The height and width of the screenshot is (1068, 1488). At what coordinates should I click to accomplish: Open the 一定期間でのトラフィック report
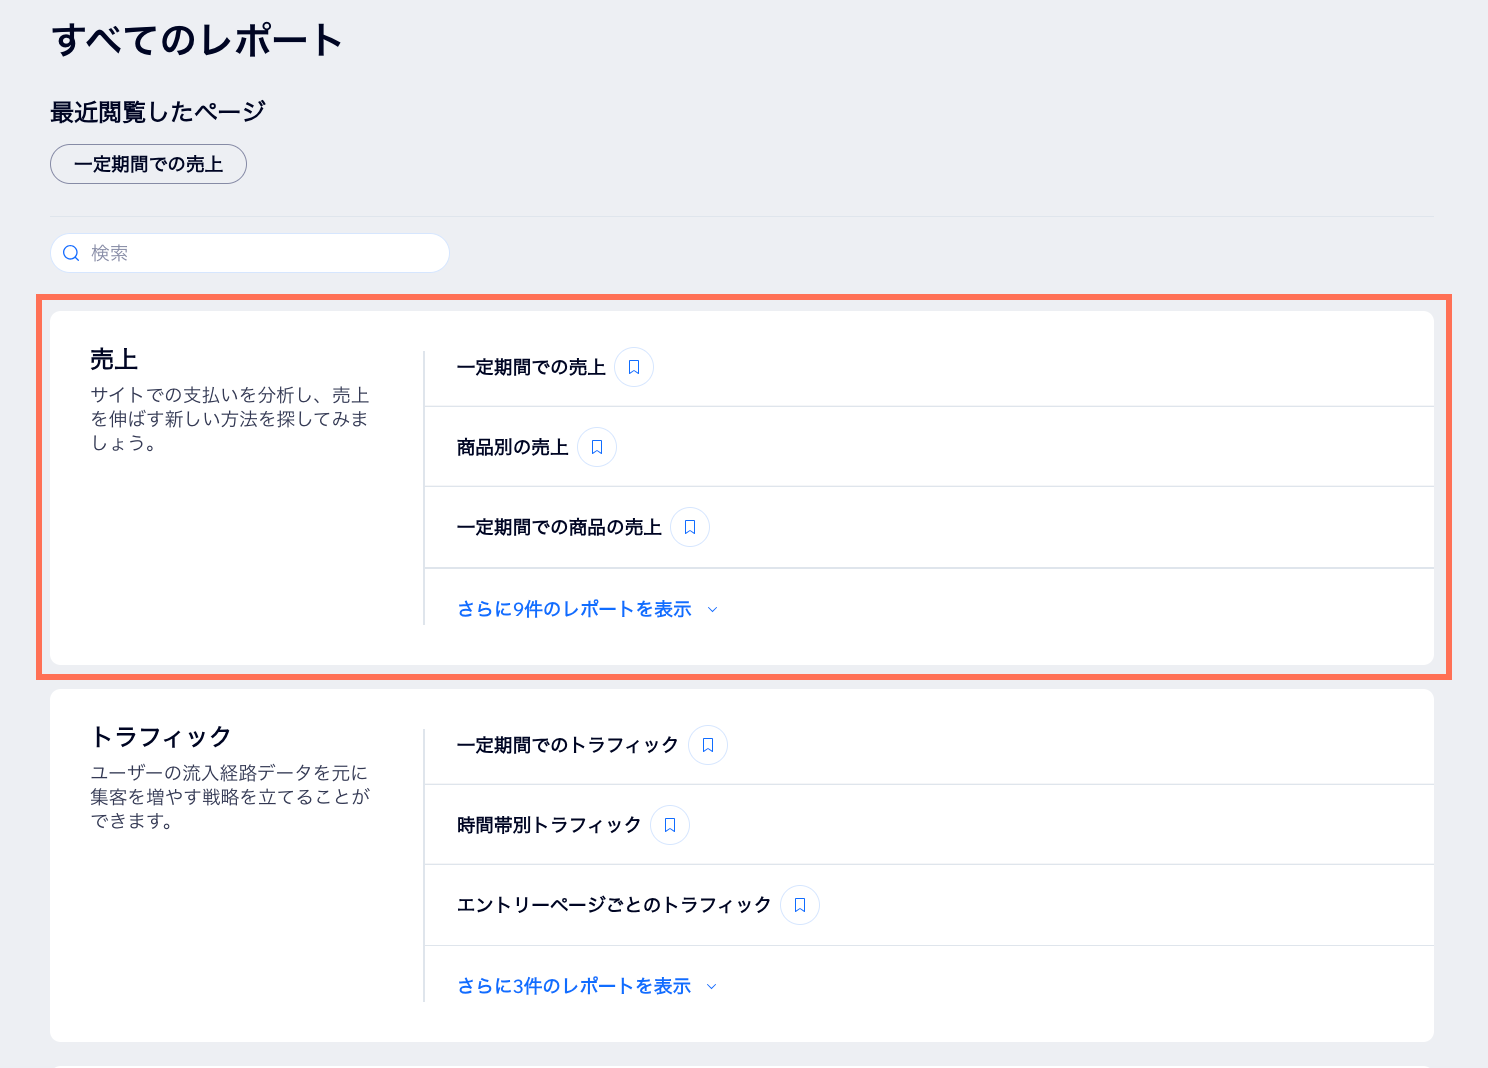567,744
